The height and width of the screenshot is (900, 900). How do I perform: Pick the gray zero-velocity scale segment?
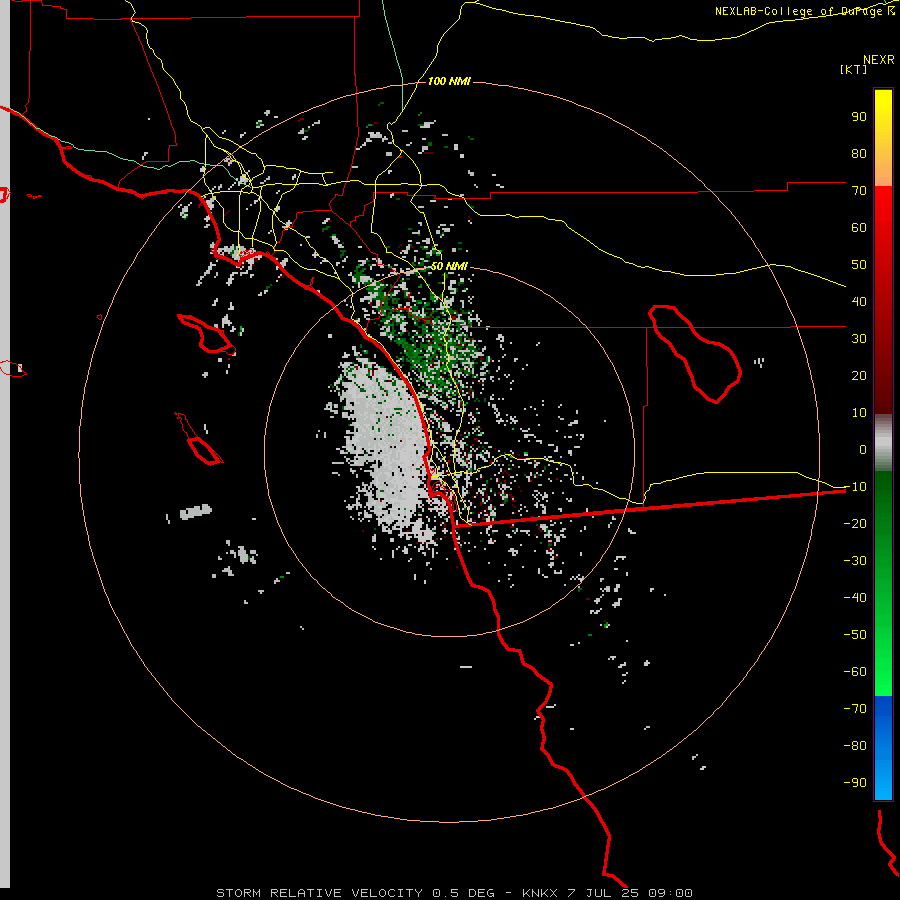pos(883,443)
